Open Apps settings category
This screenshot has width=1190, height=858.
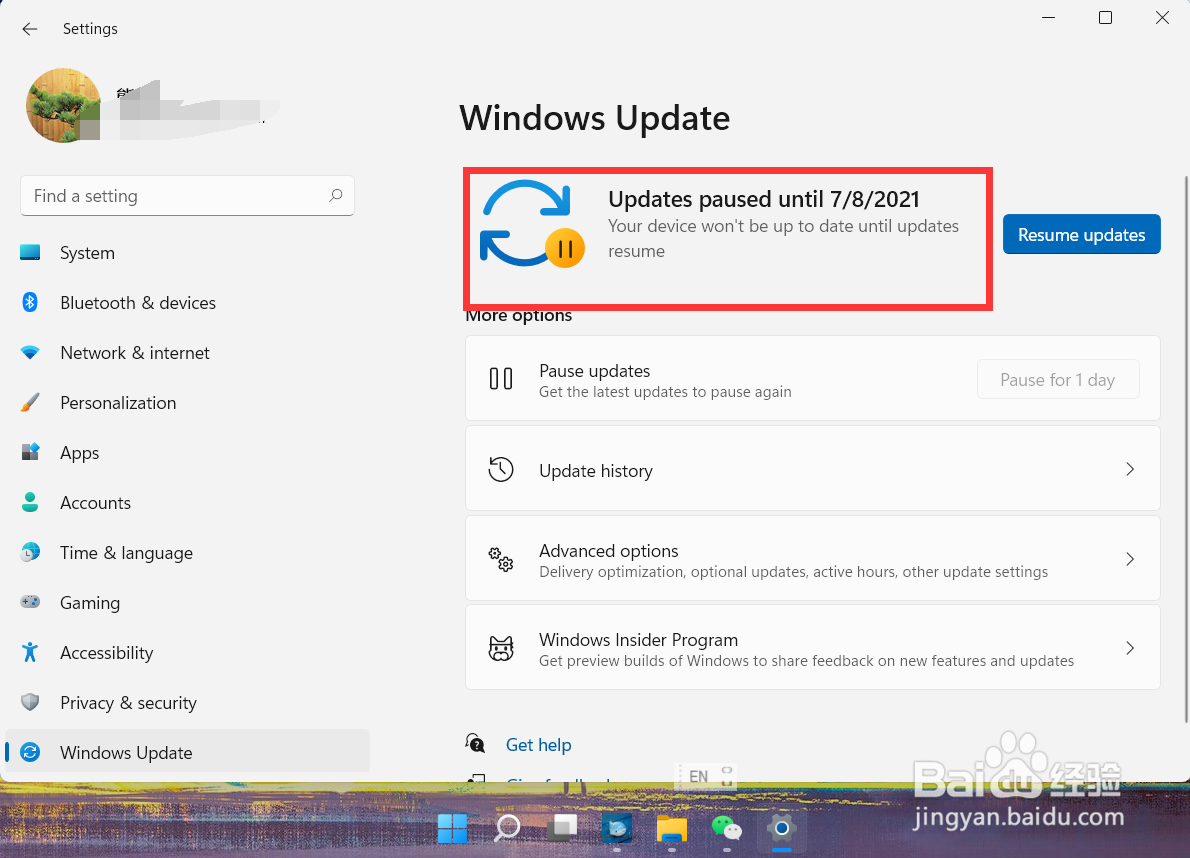pyautogui.click(x=187, y=453)
